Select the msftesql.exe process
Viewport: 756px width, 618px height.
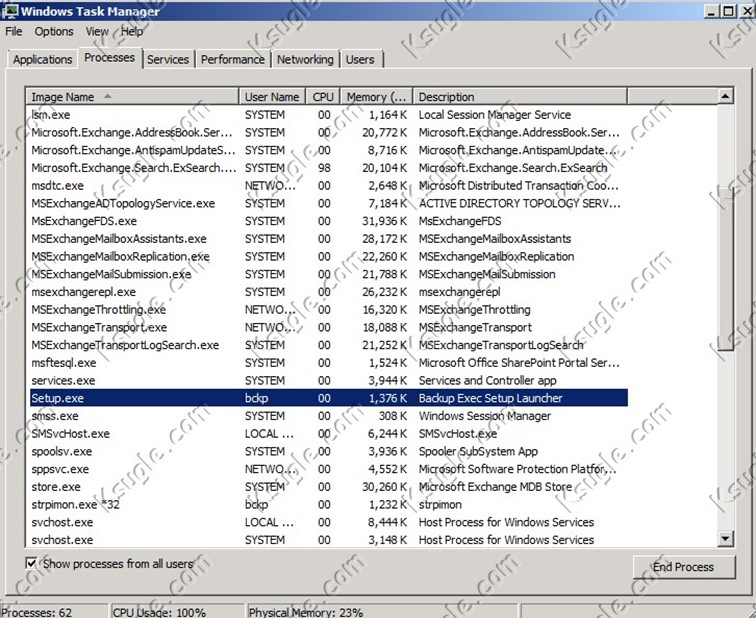[x=328, y=363]
